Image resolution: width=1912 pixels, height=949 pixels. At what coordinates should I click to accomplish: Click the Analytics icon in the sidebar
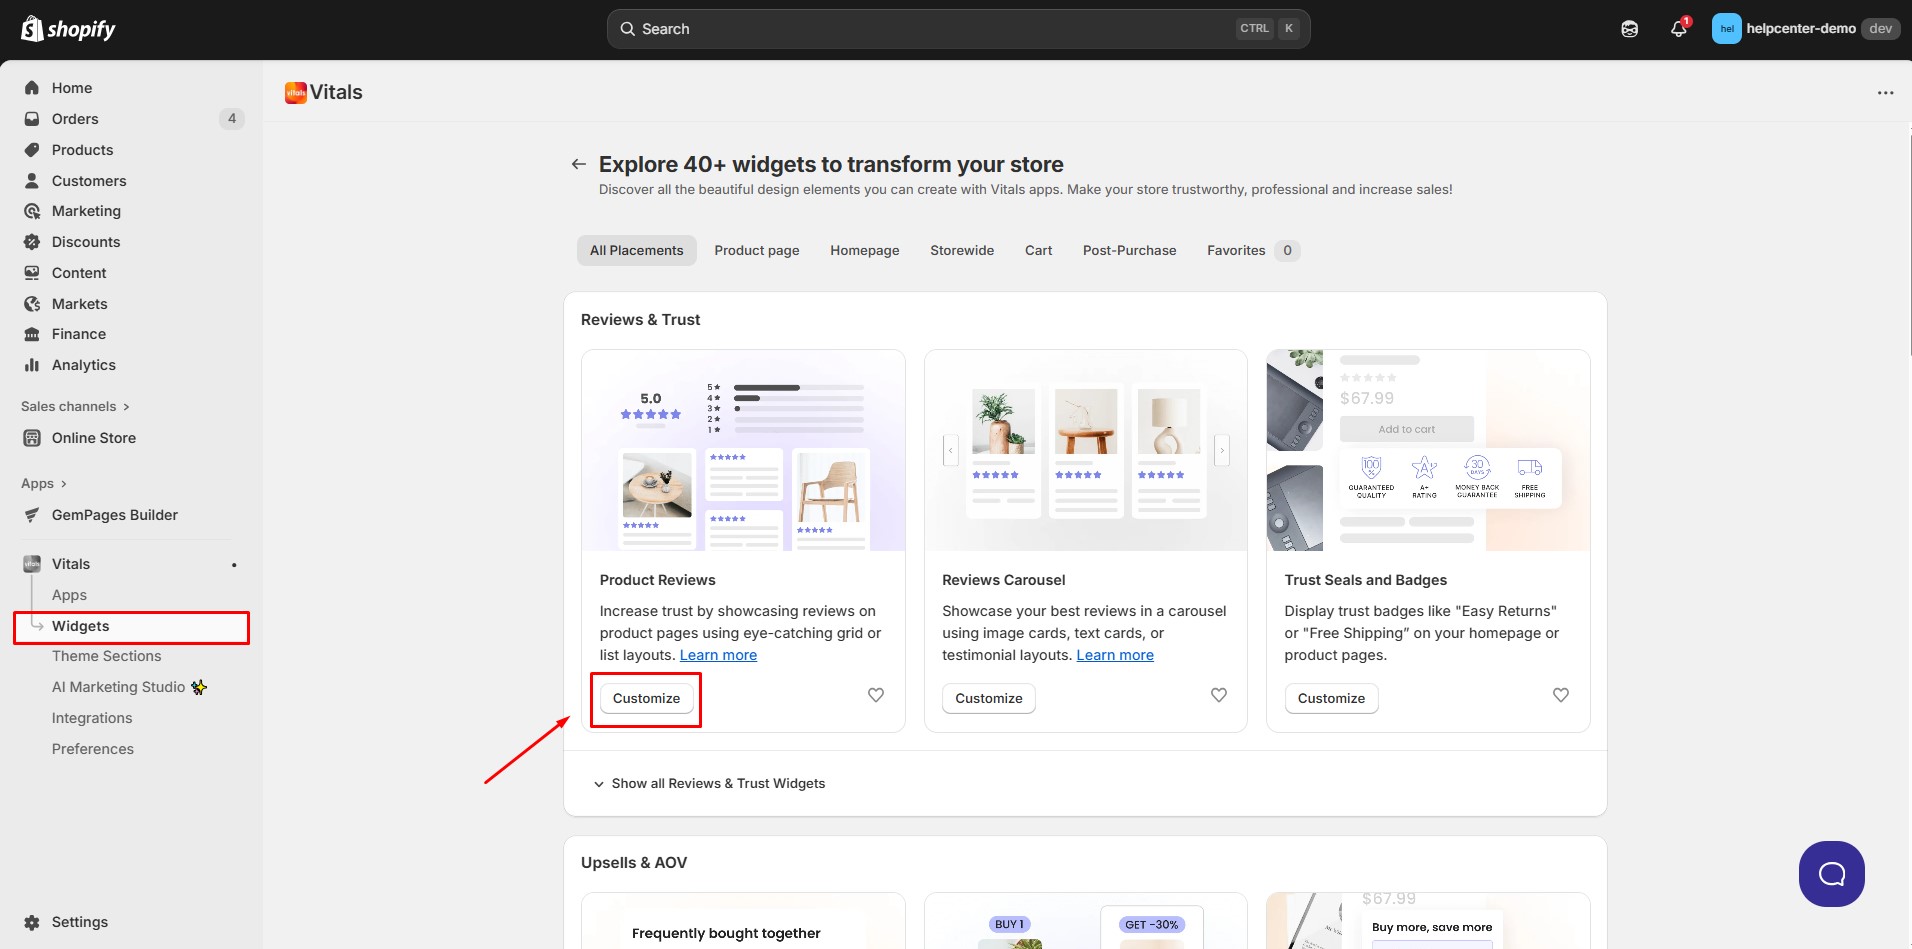32,365
